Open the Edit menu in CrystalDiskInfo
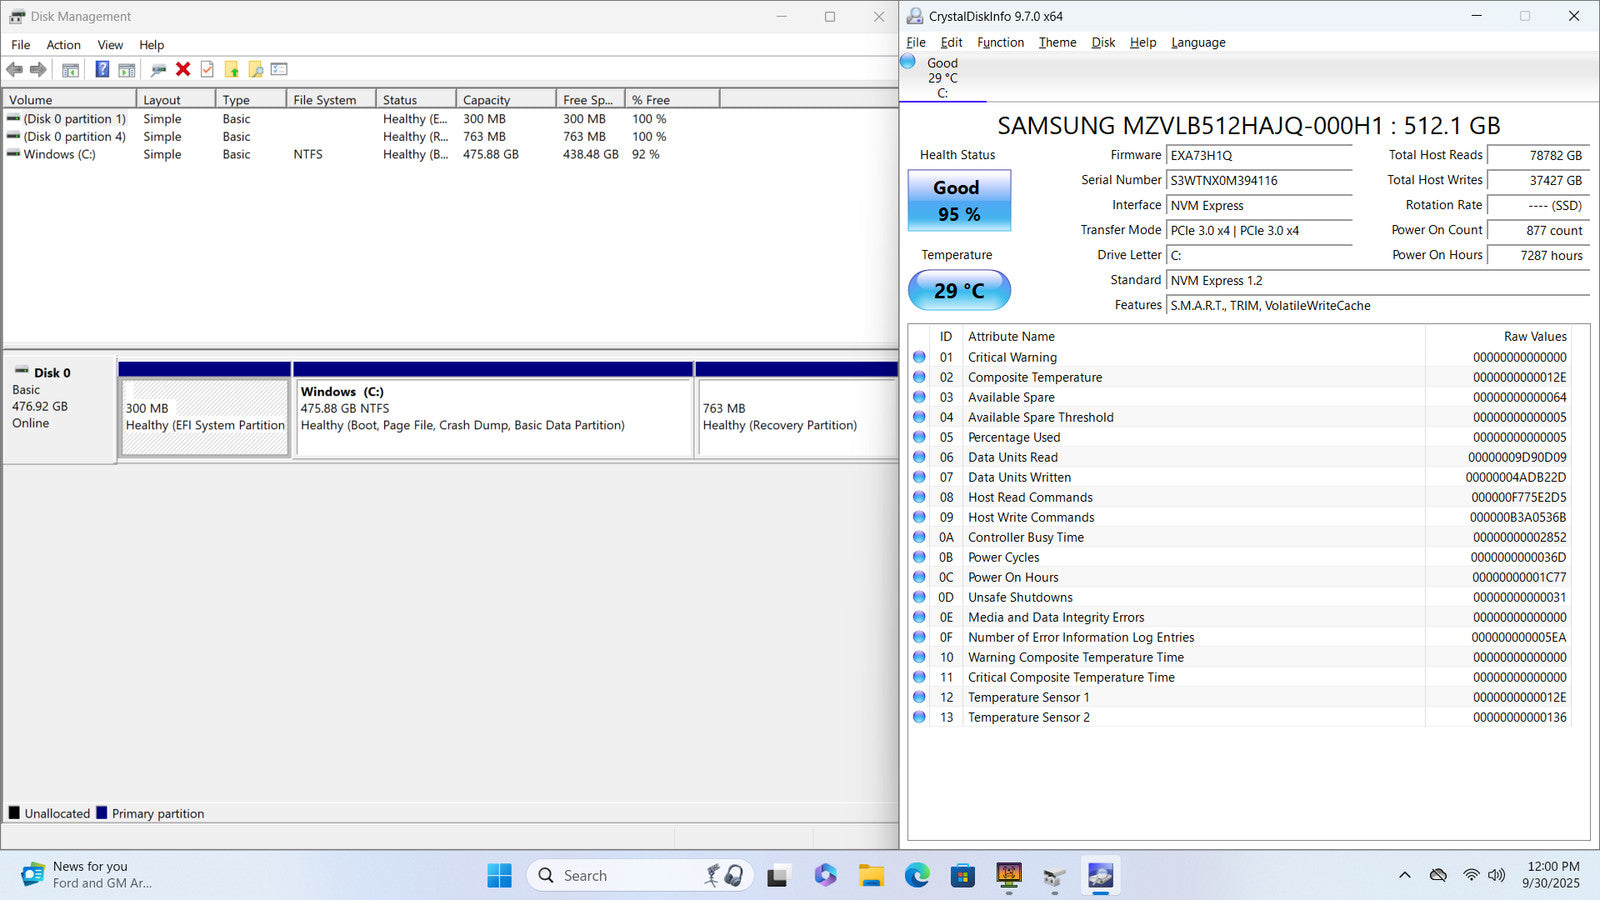 point(952,42)
